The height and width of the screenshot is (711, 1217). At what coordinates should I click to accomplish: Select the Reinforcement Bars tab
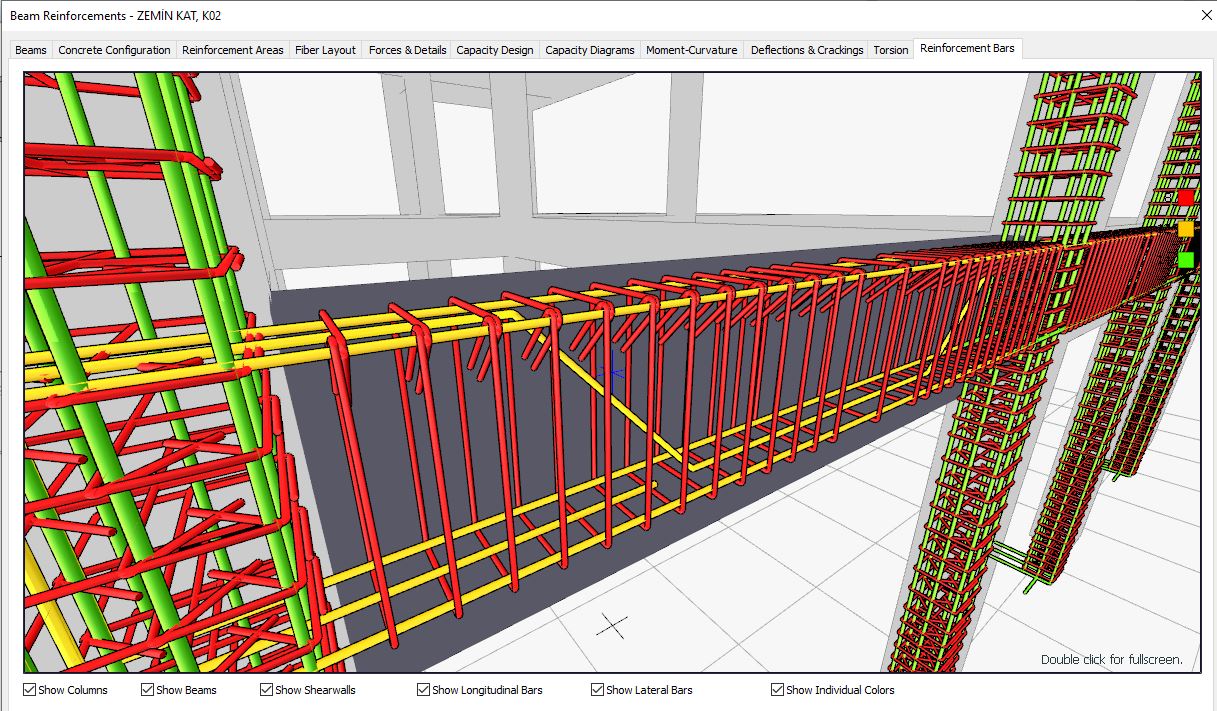click(x=967, y=48)
